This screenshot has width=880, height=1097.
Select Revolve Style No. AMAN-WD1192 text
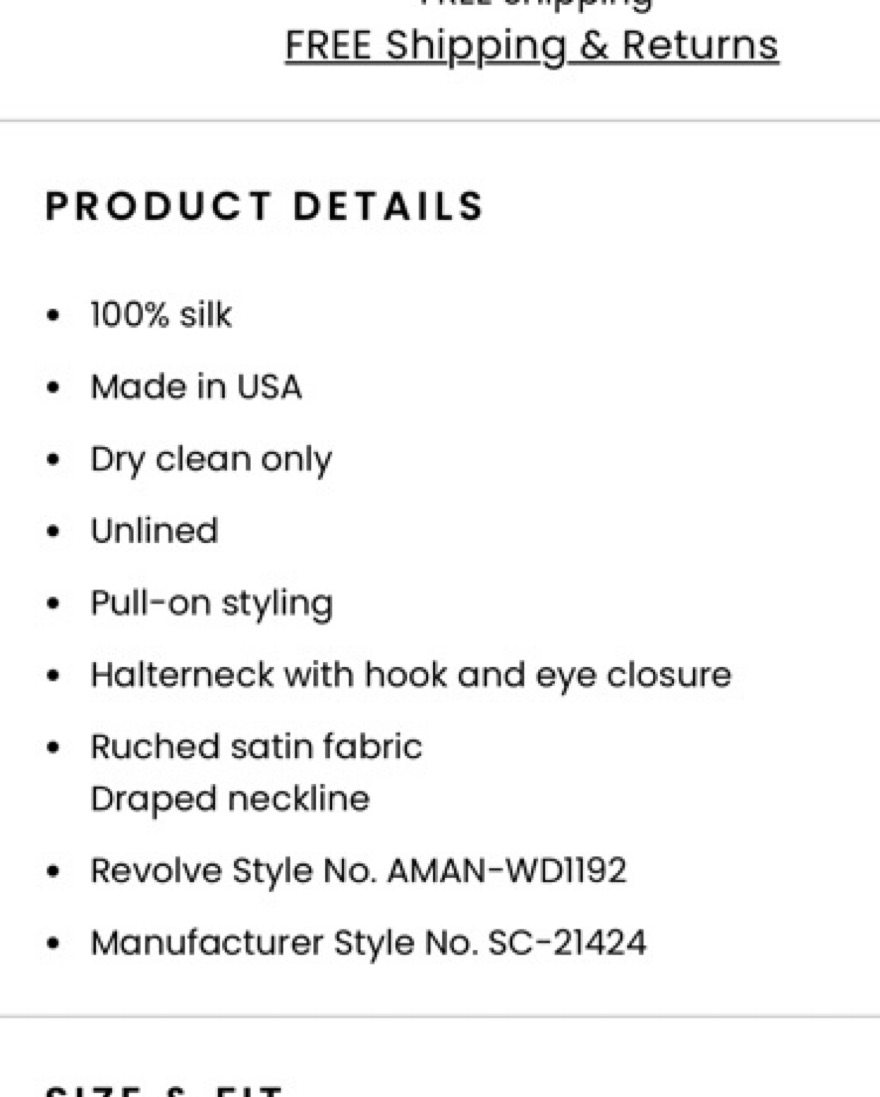(x=358, y=871)
